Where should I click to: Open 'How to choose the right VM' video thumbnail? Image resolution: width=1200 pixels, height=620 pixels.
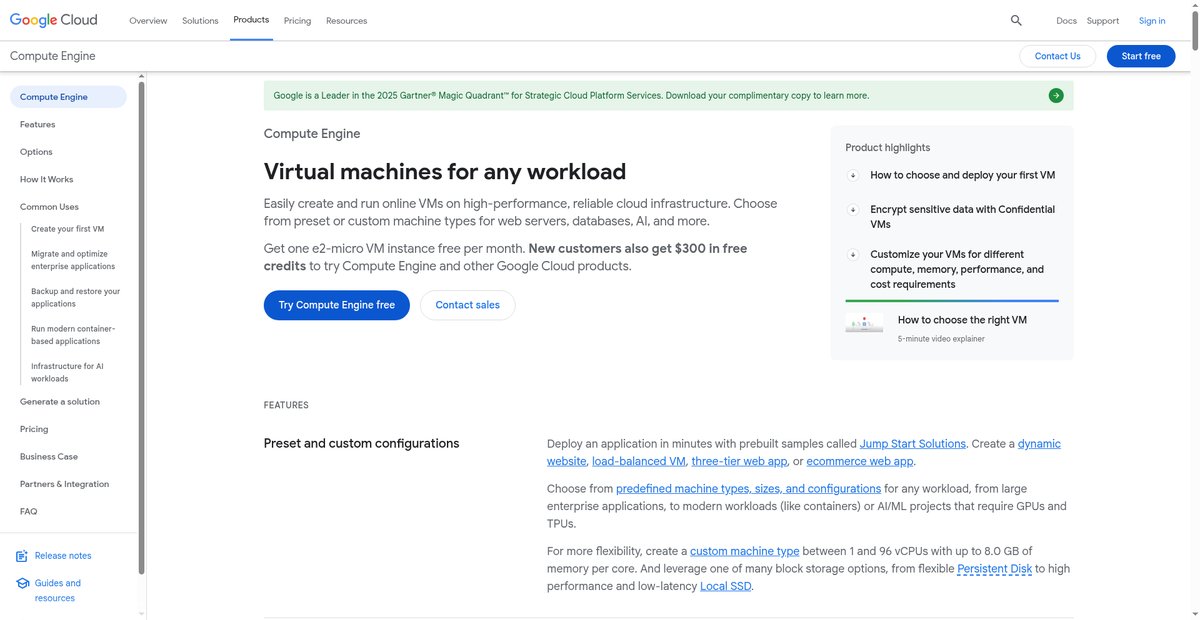pyautogui.click(x=864, y=323)
